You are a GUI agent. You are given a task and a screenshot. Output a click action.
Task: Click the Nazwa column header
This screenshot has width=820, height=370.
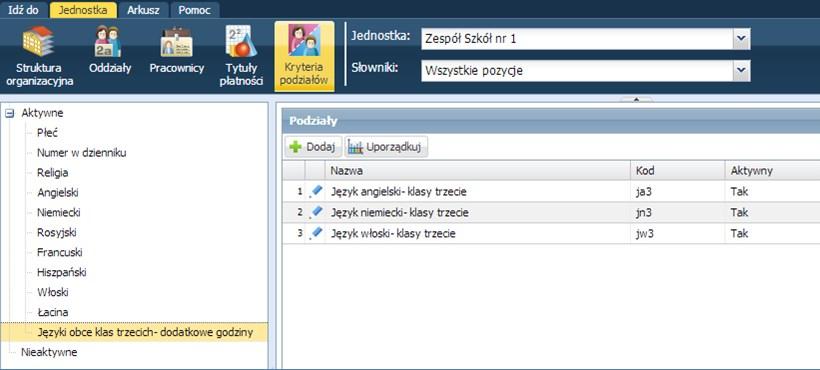pyautogui.click(x=477, y=170)
